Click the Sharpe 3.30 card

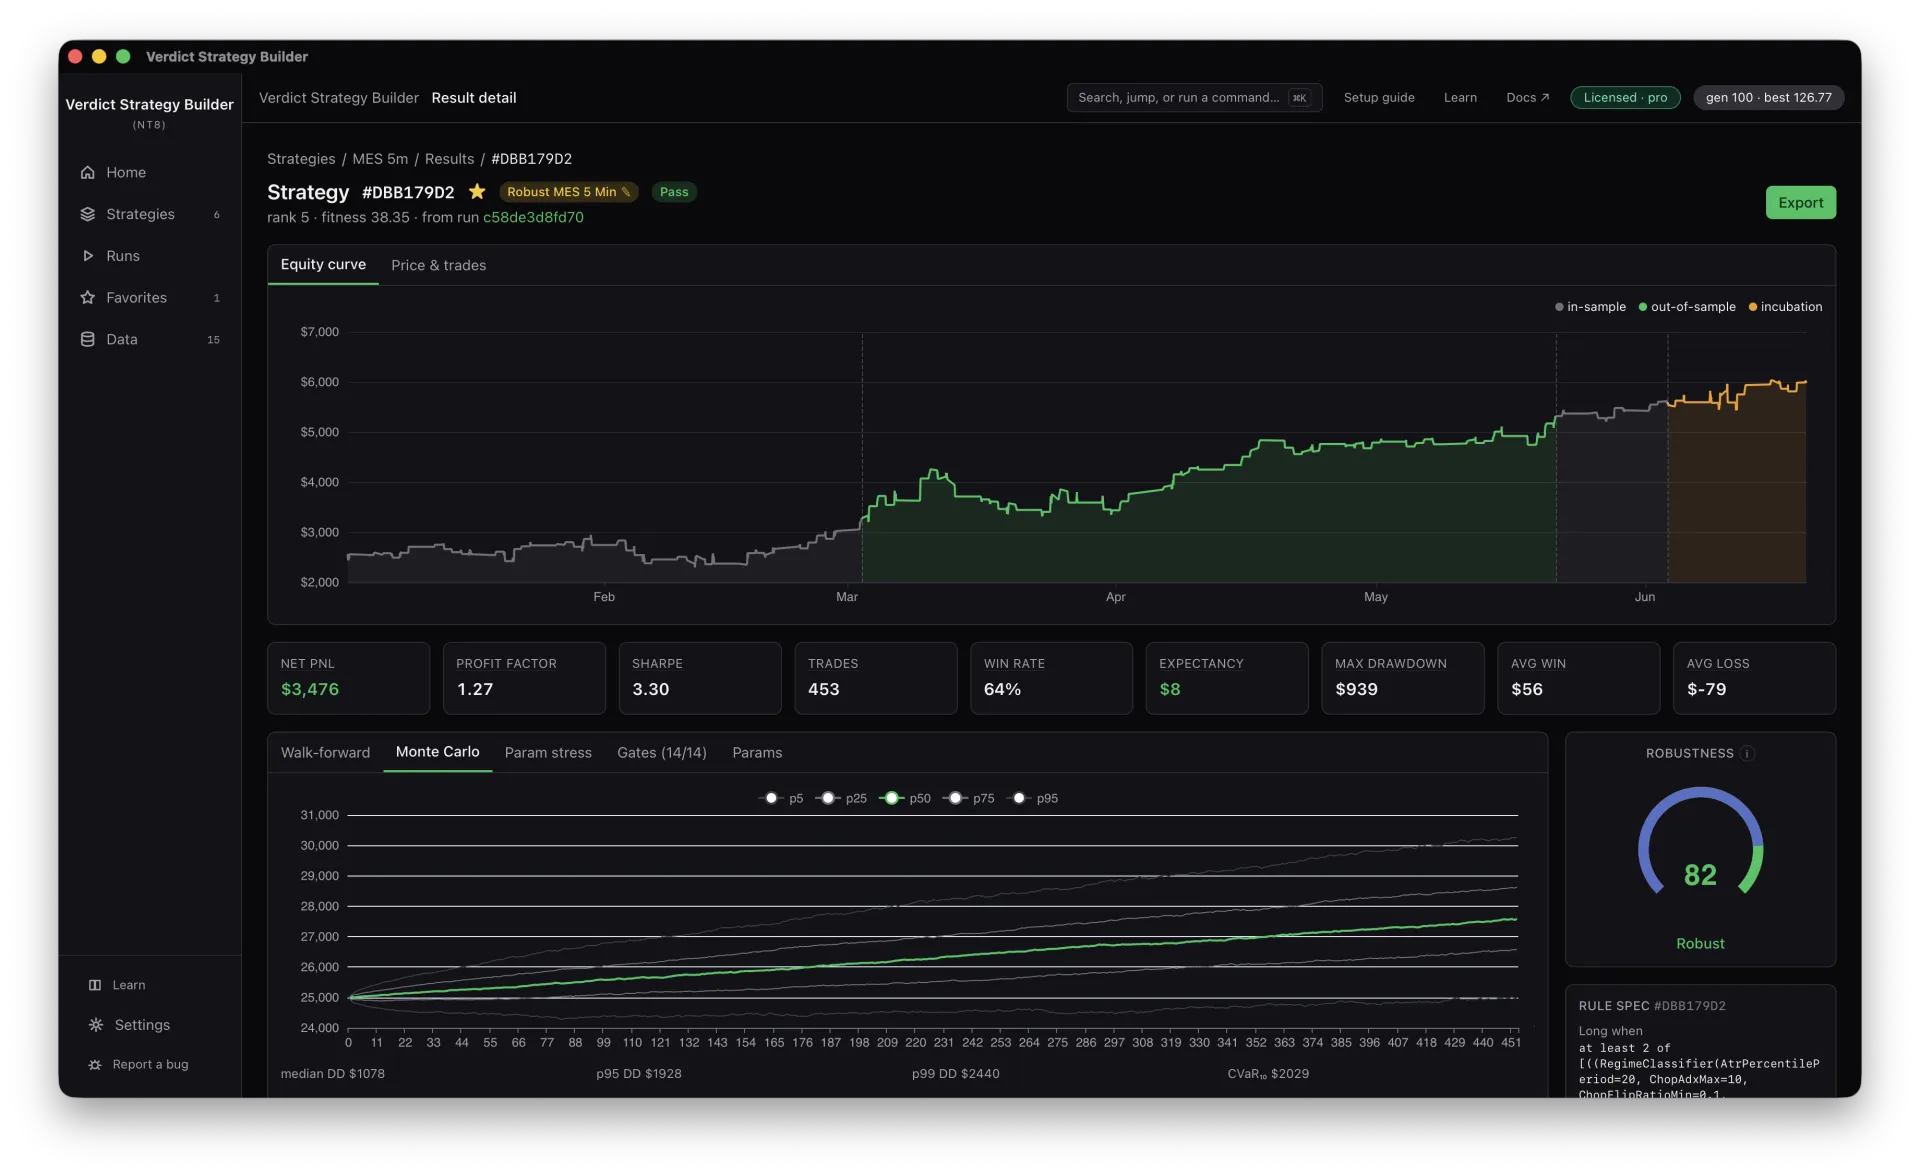pos(700,678)
